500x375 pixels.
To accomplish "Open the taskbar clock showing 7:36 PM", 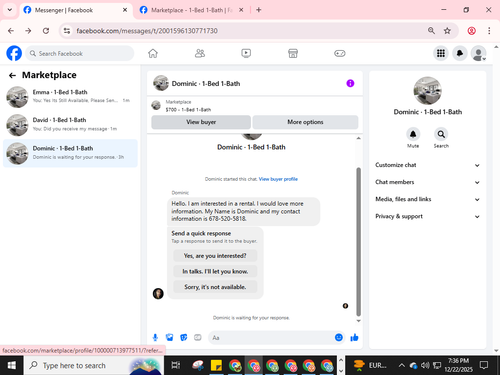I will tap(458, 365).
